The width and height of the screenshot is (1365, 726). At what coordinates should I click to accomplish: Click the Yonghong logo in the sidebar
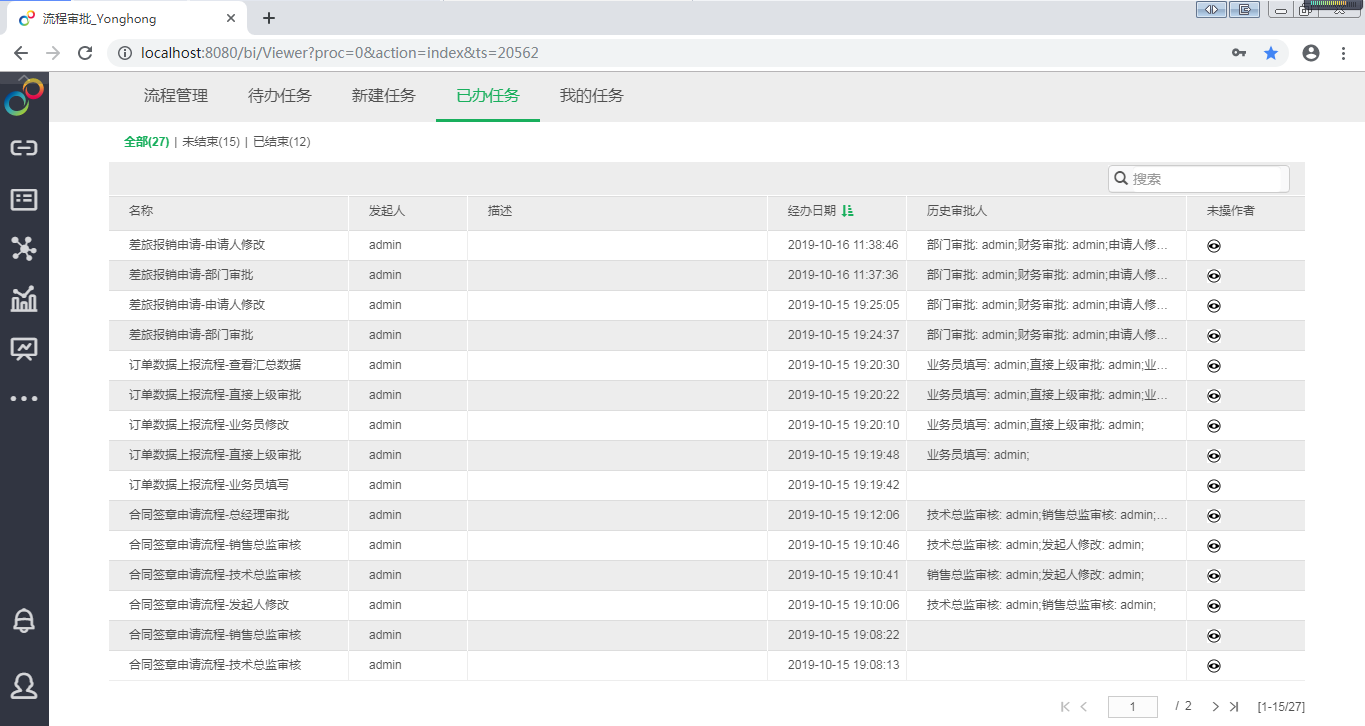[24, 97]
